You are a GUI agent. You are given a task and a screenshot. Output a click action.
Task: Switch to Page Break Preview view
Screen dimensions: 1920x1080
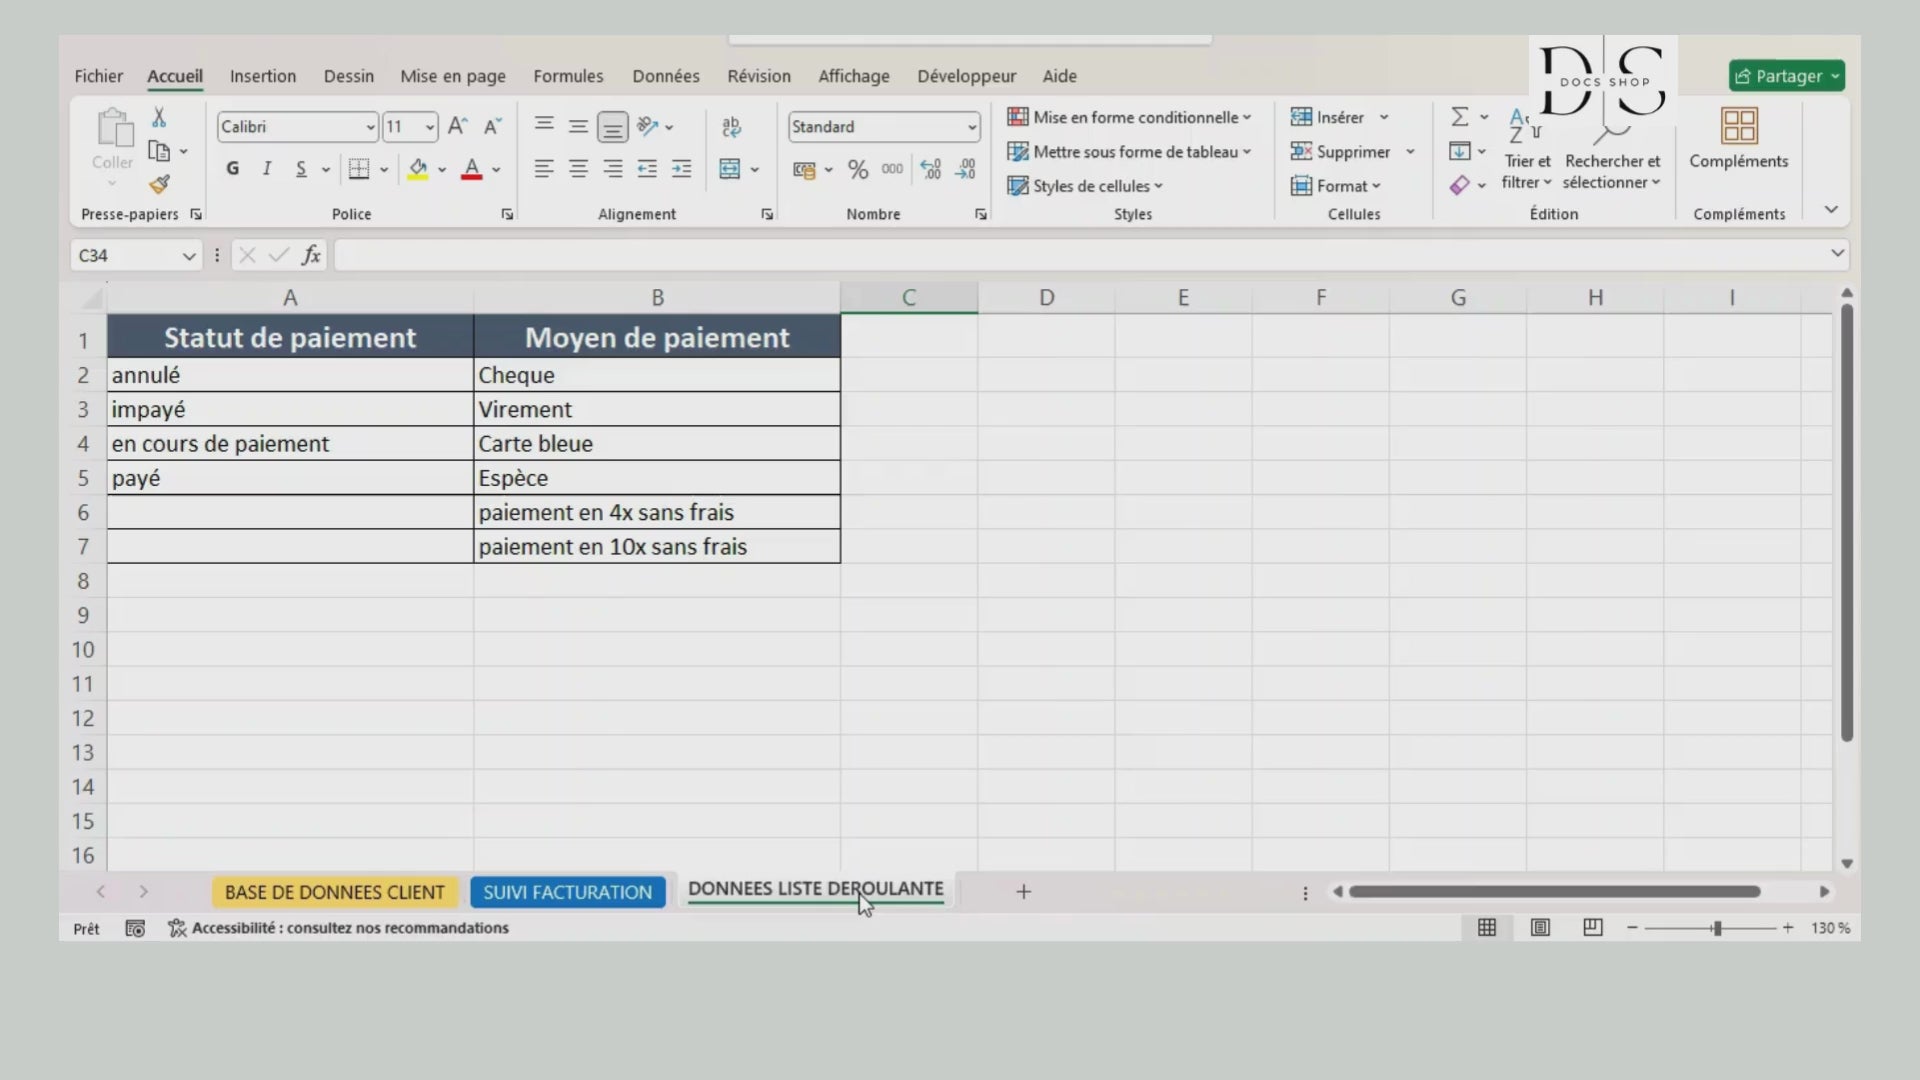[x=1592, y=928]
